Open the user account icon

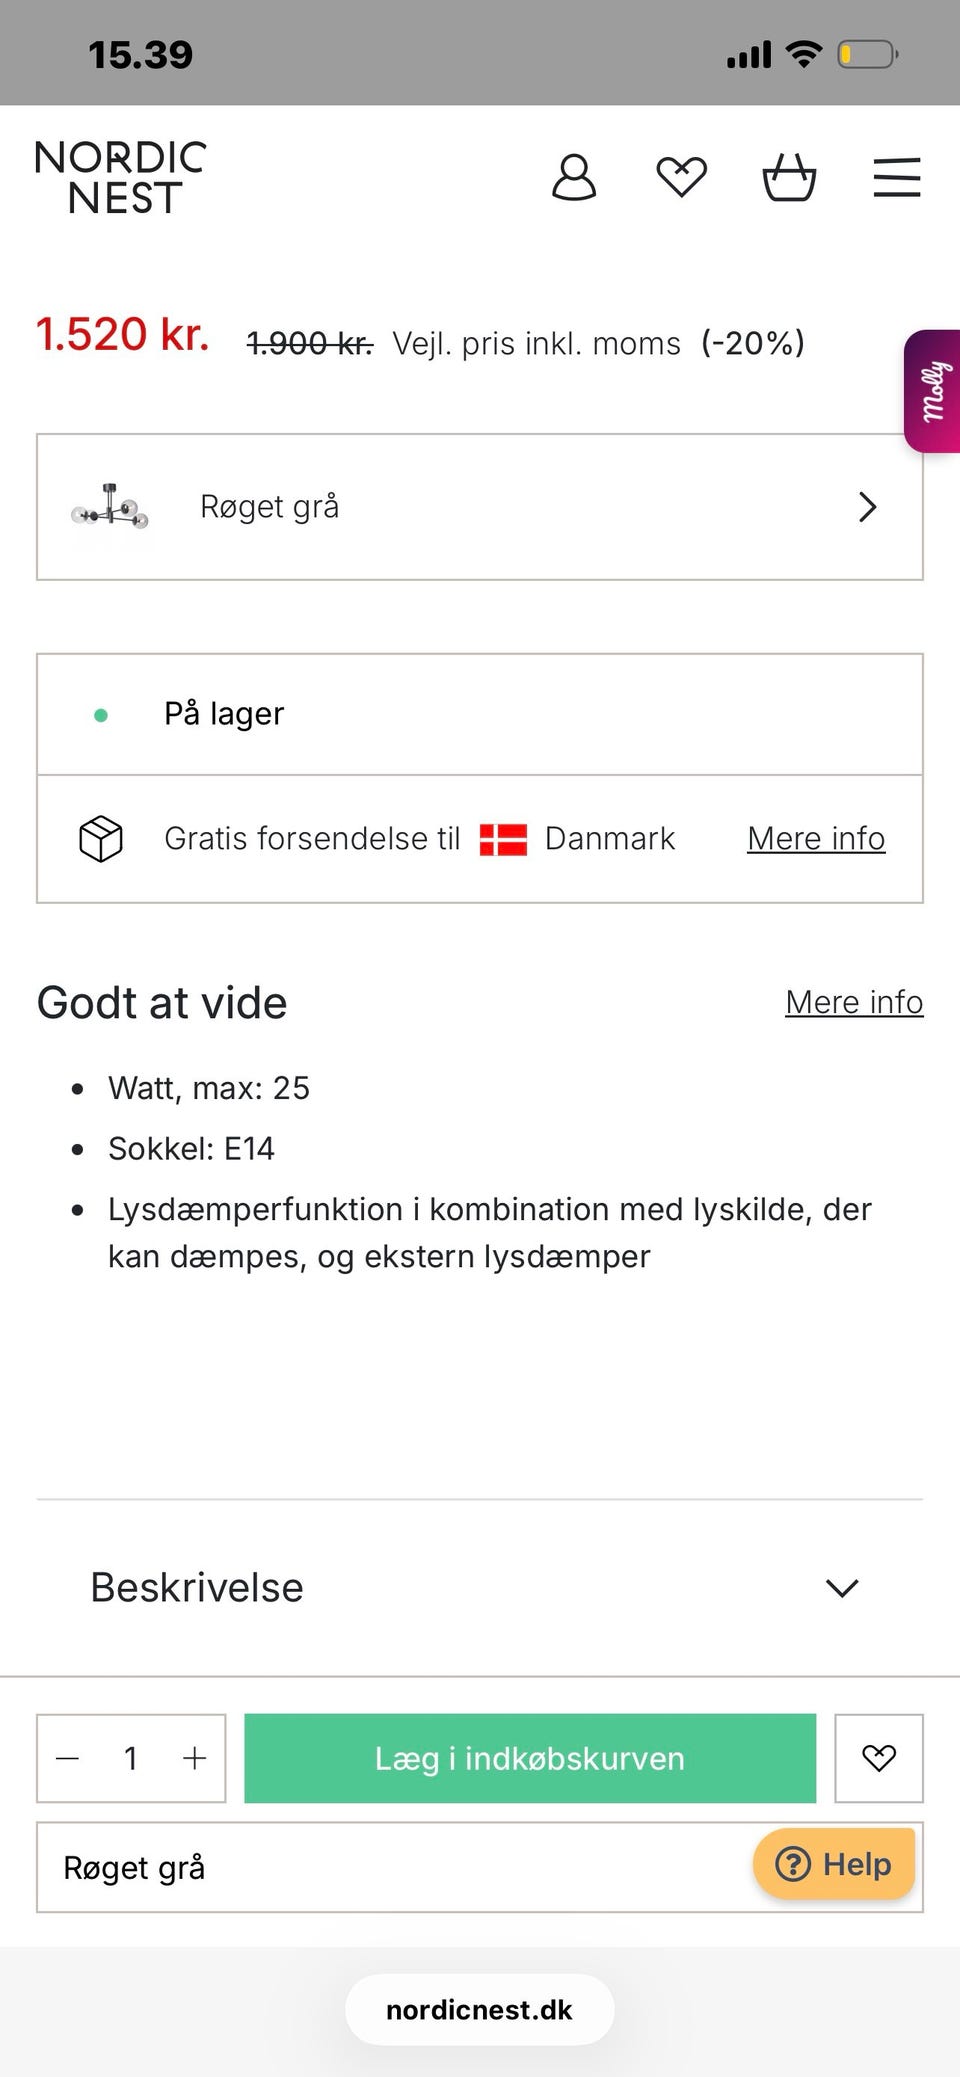574,178
